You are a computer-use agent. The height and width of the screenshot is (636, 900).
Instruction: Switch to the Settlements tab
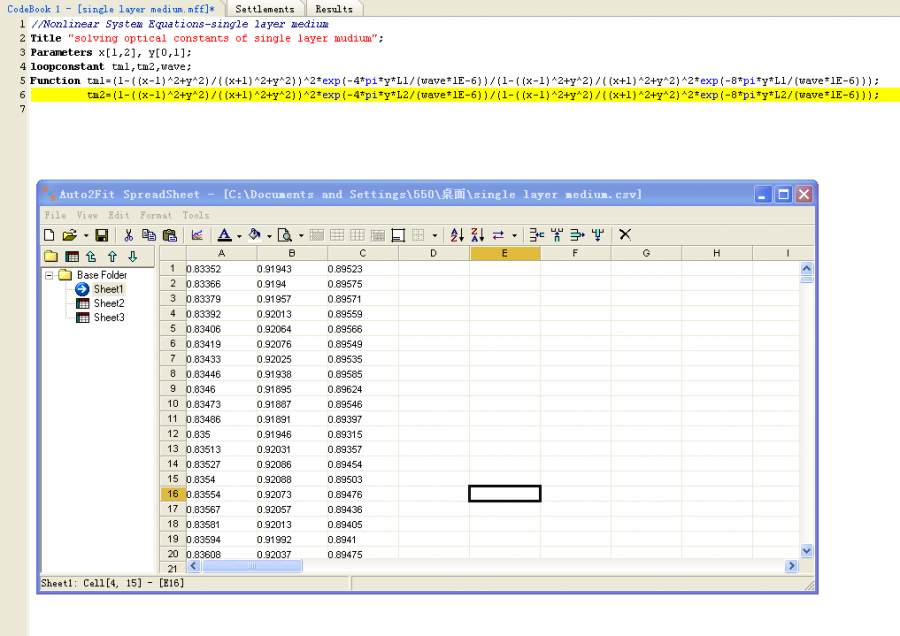tap(264, 9)
